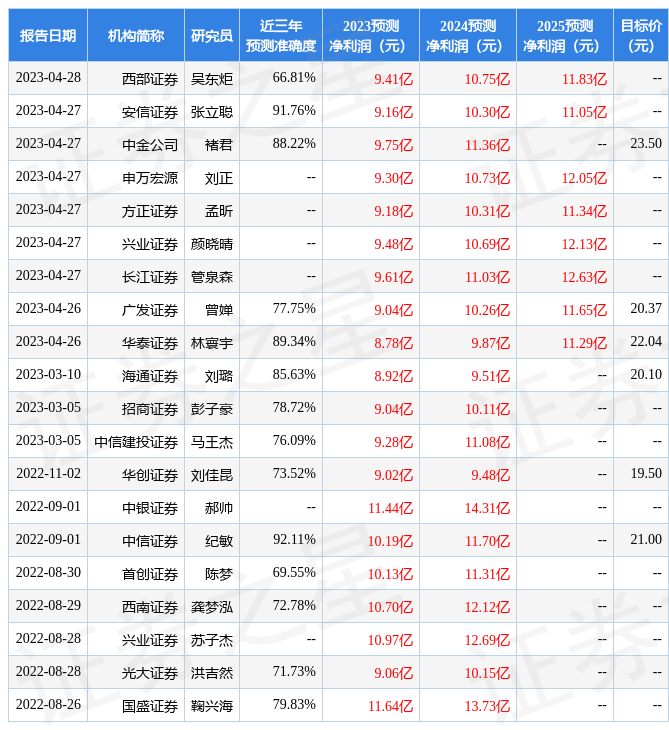Click researcher name 龚梦泓
Screen dimensions: 669x730
pos(212,608)
